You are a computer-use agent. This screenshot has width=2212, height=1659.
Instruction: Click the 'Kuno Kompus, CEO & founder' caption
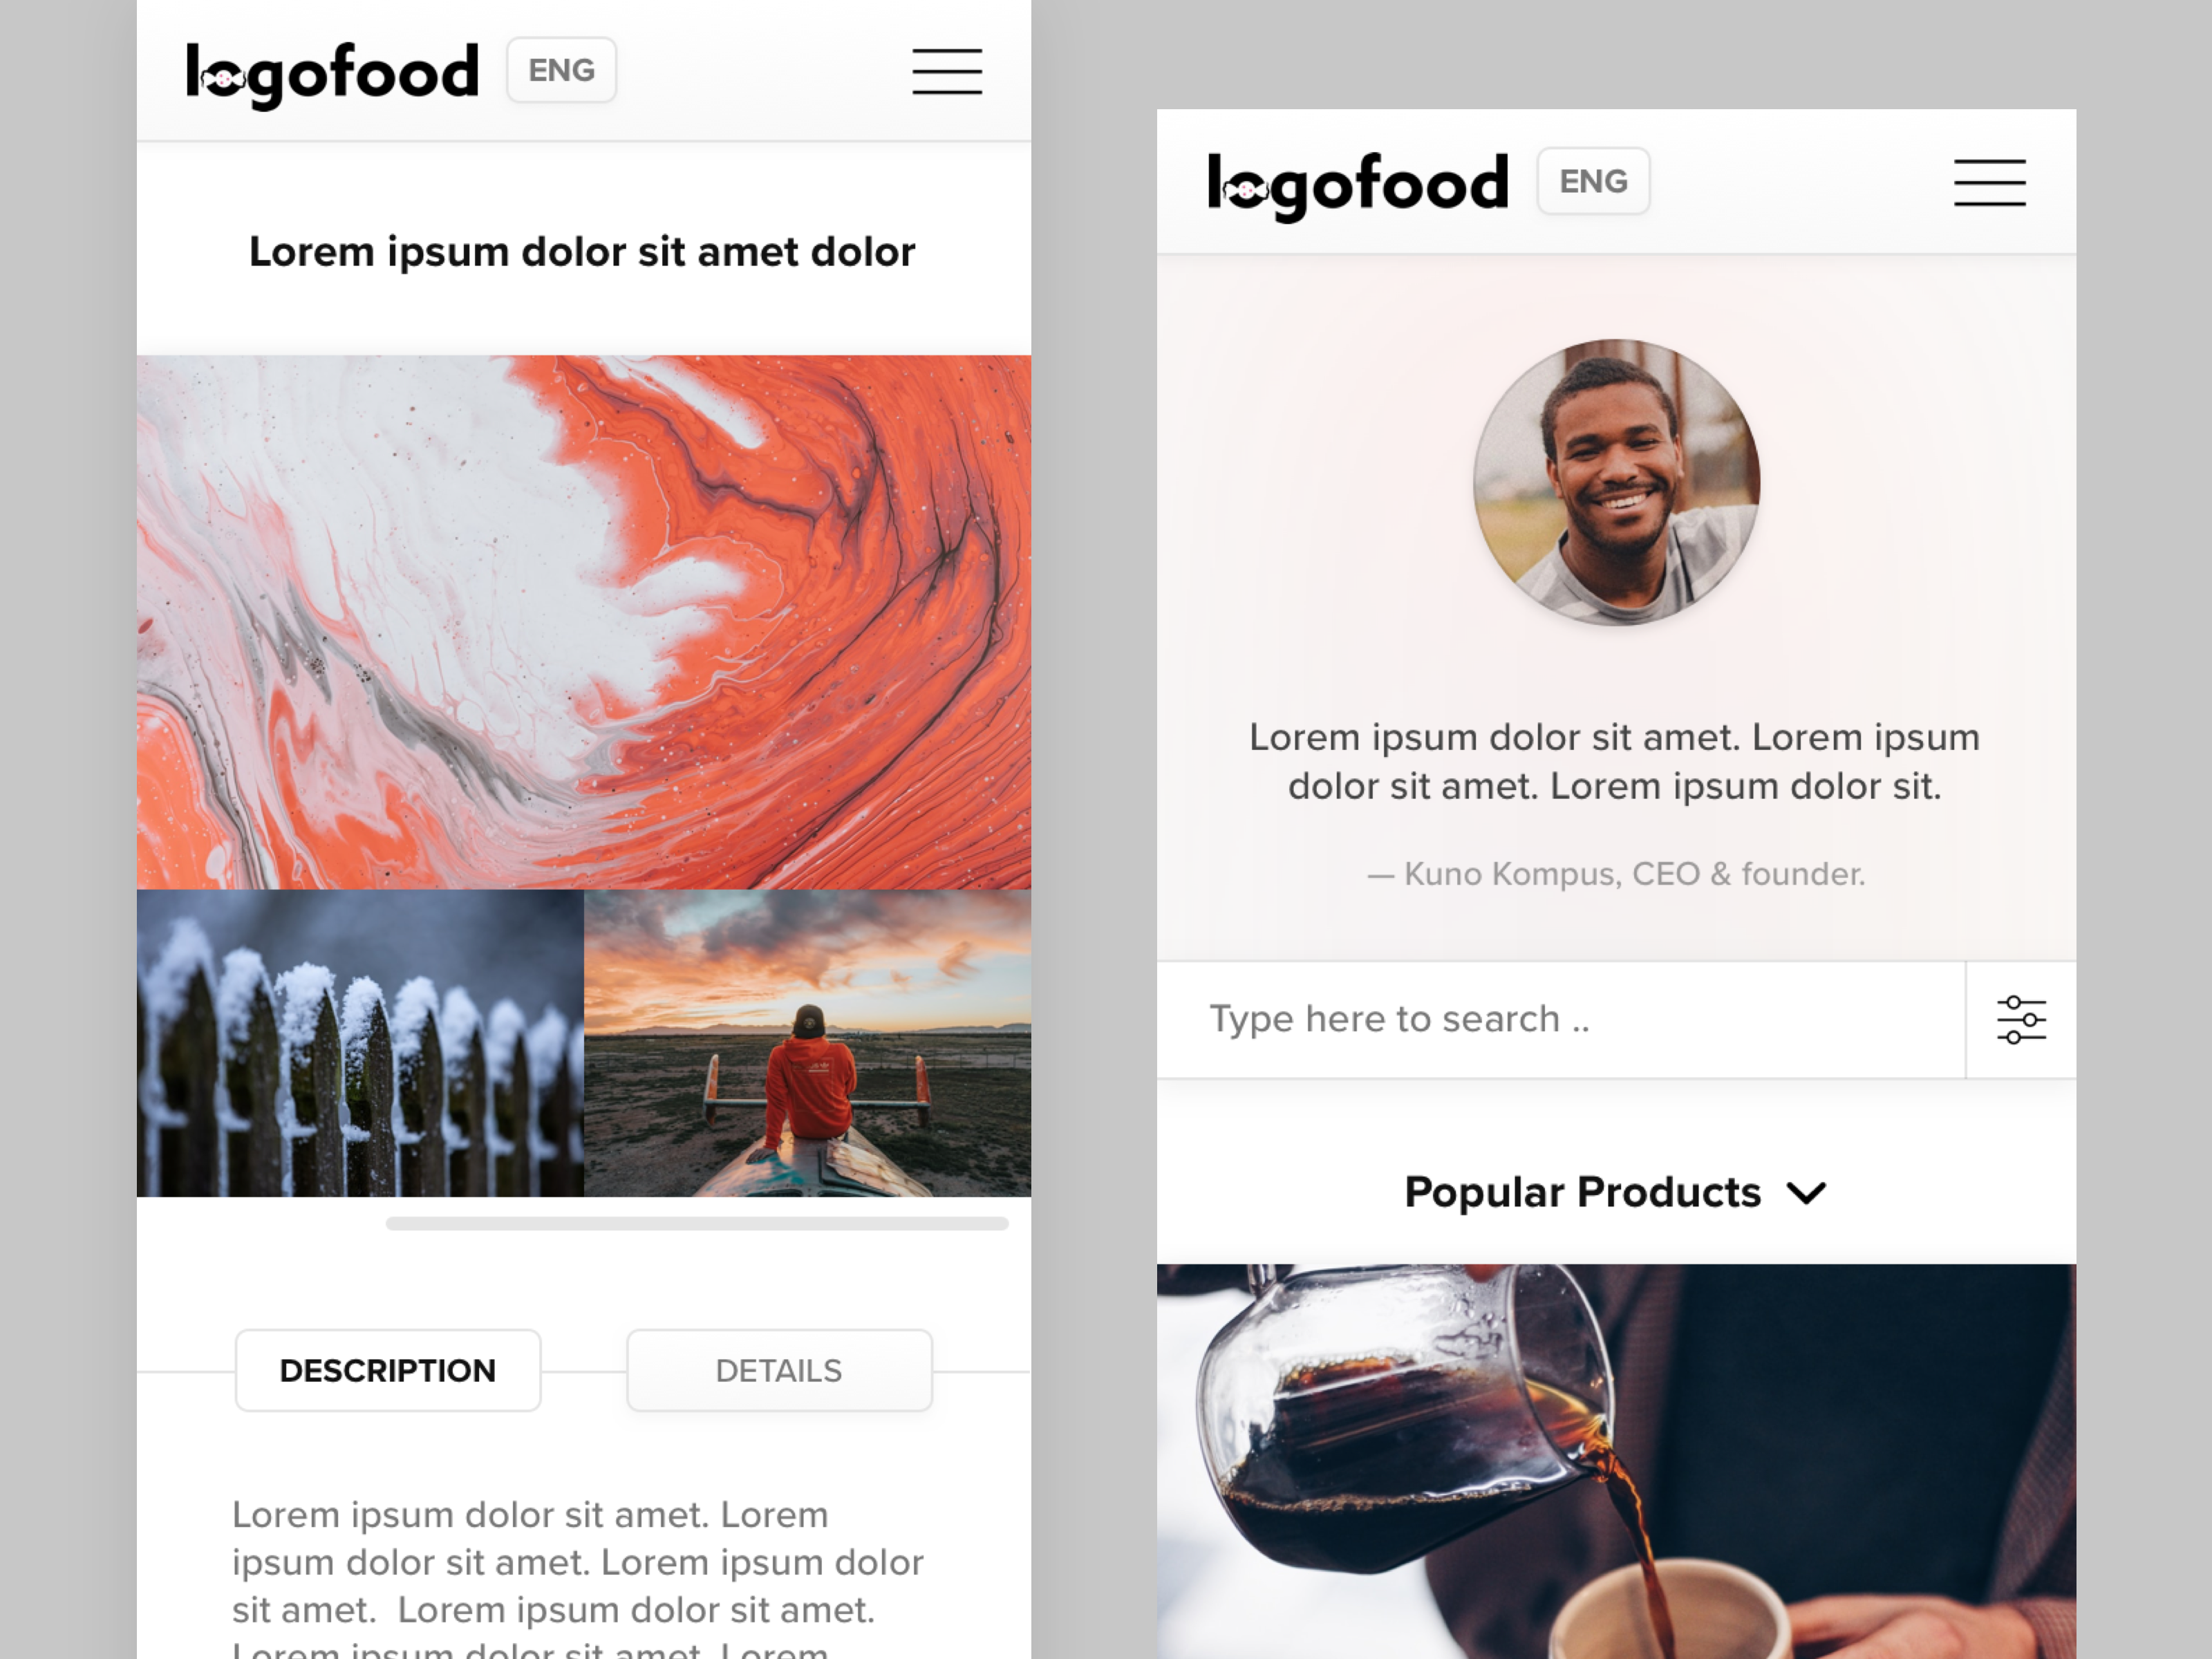(1616, 874)
